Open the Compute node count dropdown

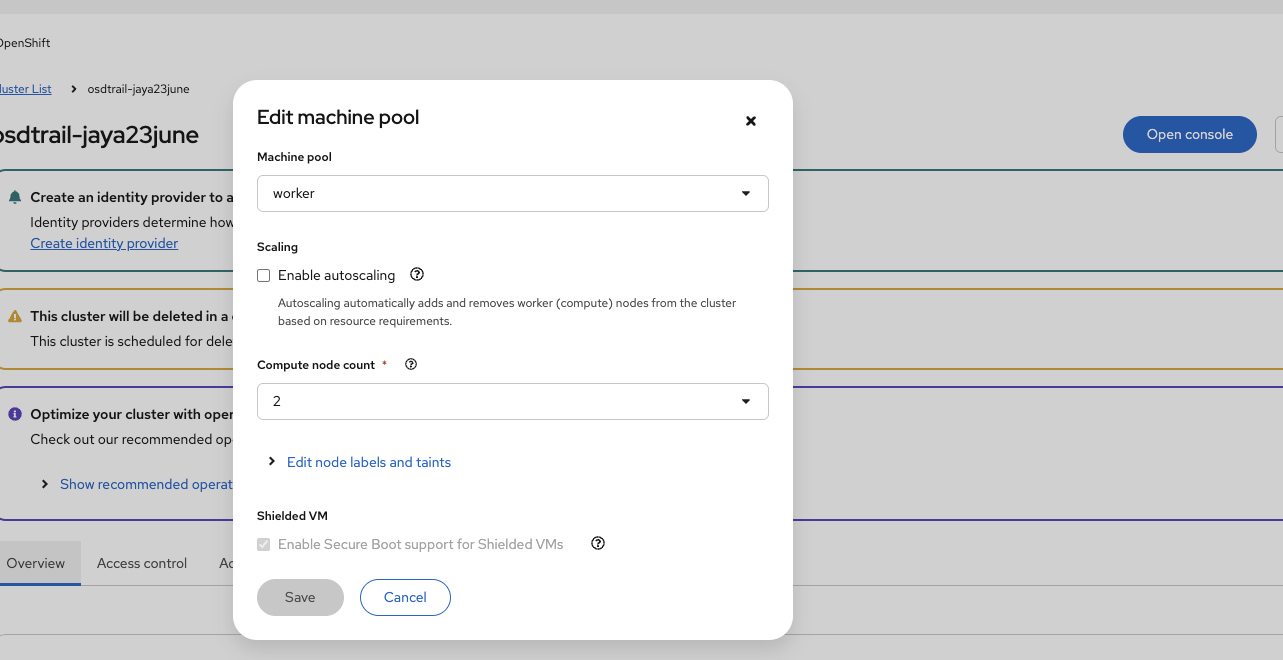pyautogui.click(x=512, y=402)
